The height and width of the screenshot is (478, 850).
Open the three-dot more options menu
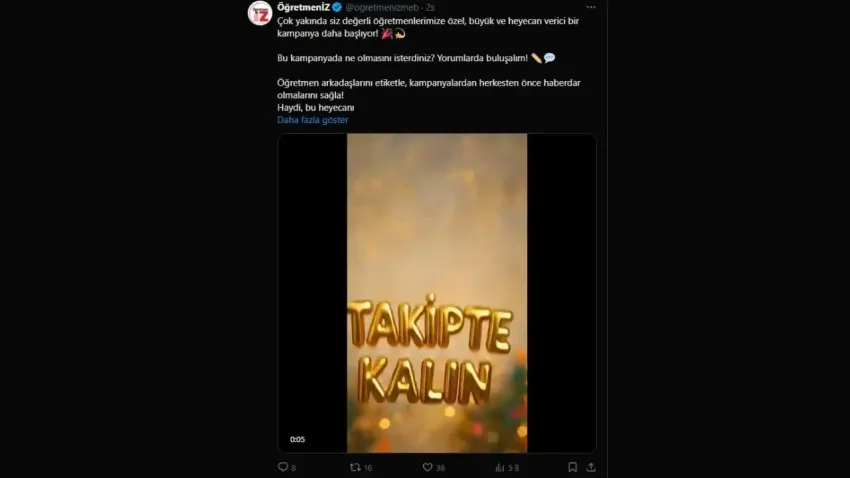pos(591,7)
